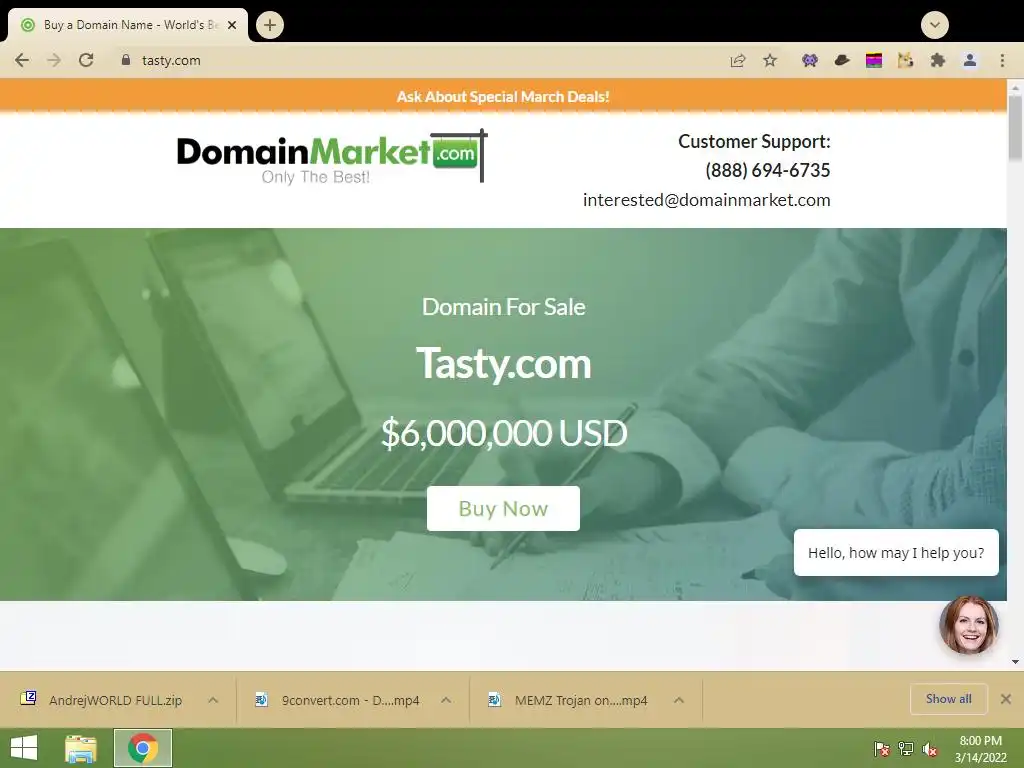Click Show all downloads button
Viewport: 1024px width, 768px height.
tap(949, 699)
